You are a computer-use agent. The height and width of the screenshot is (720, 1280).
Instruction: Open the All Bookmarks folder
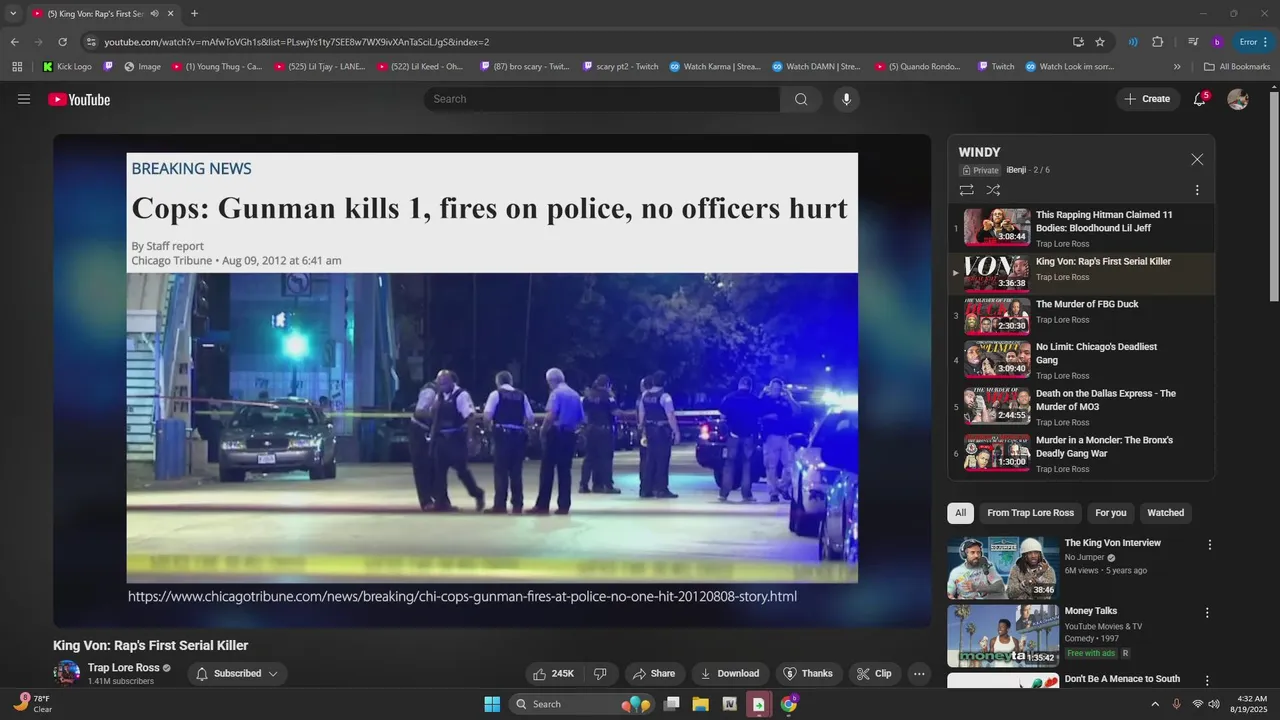tap(1237, 67)
